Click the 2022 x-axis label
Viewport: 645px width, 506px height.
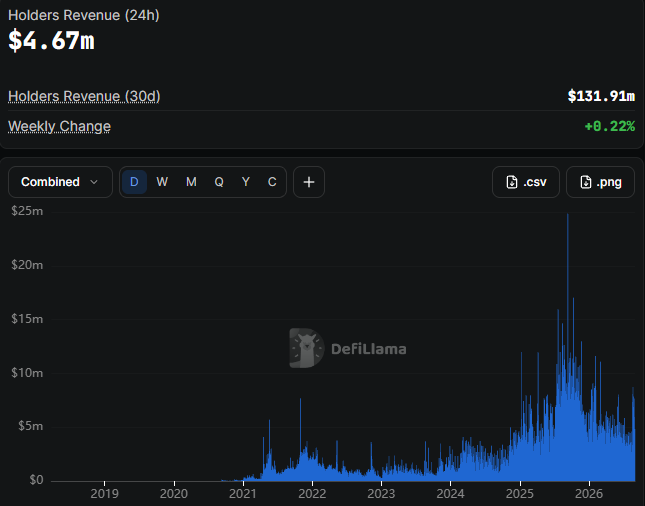[312, 494]
